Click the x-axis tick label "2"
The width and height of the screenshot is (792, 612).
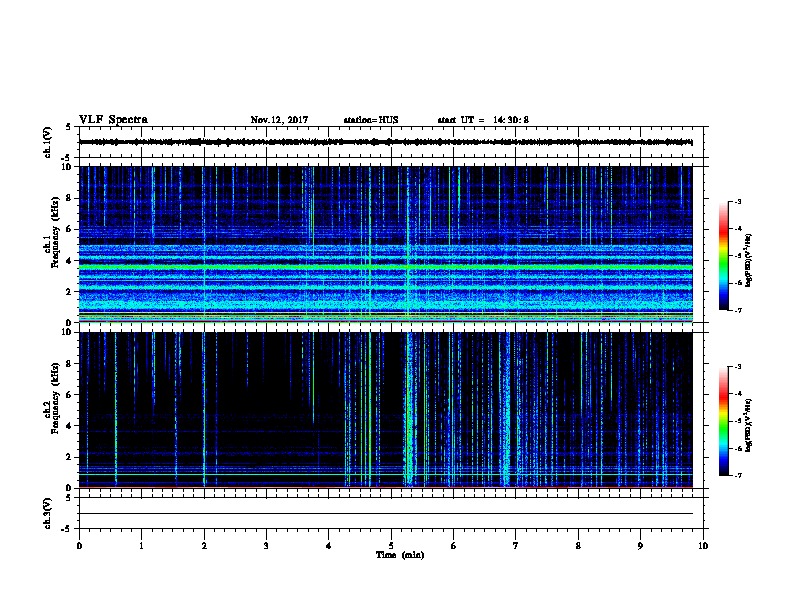point(204,545)
